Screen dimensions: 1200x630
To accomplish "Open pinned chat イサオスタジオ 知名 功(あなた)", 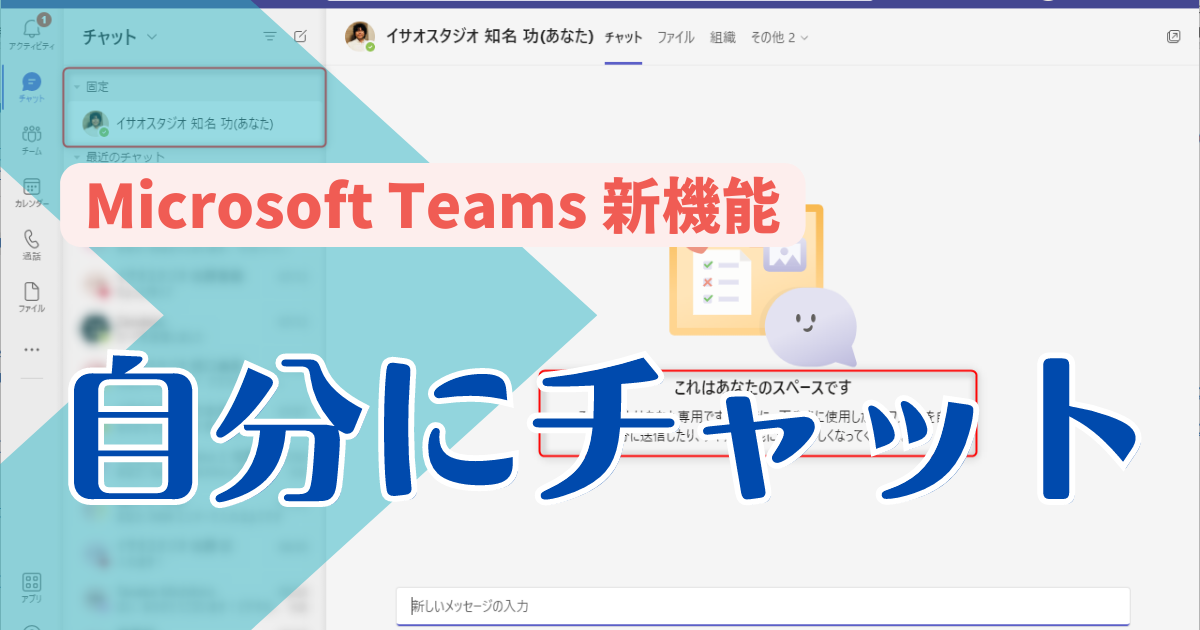I will 195,123.
